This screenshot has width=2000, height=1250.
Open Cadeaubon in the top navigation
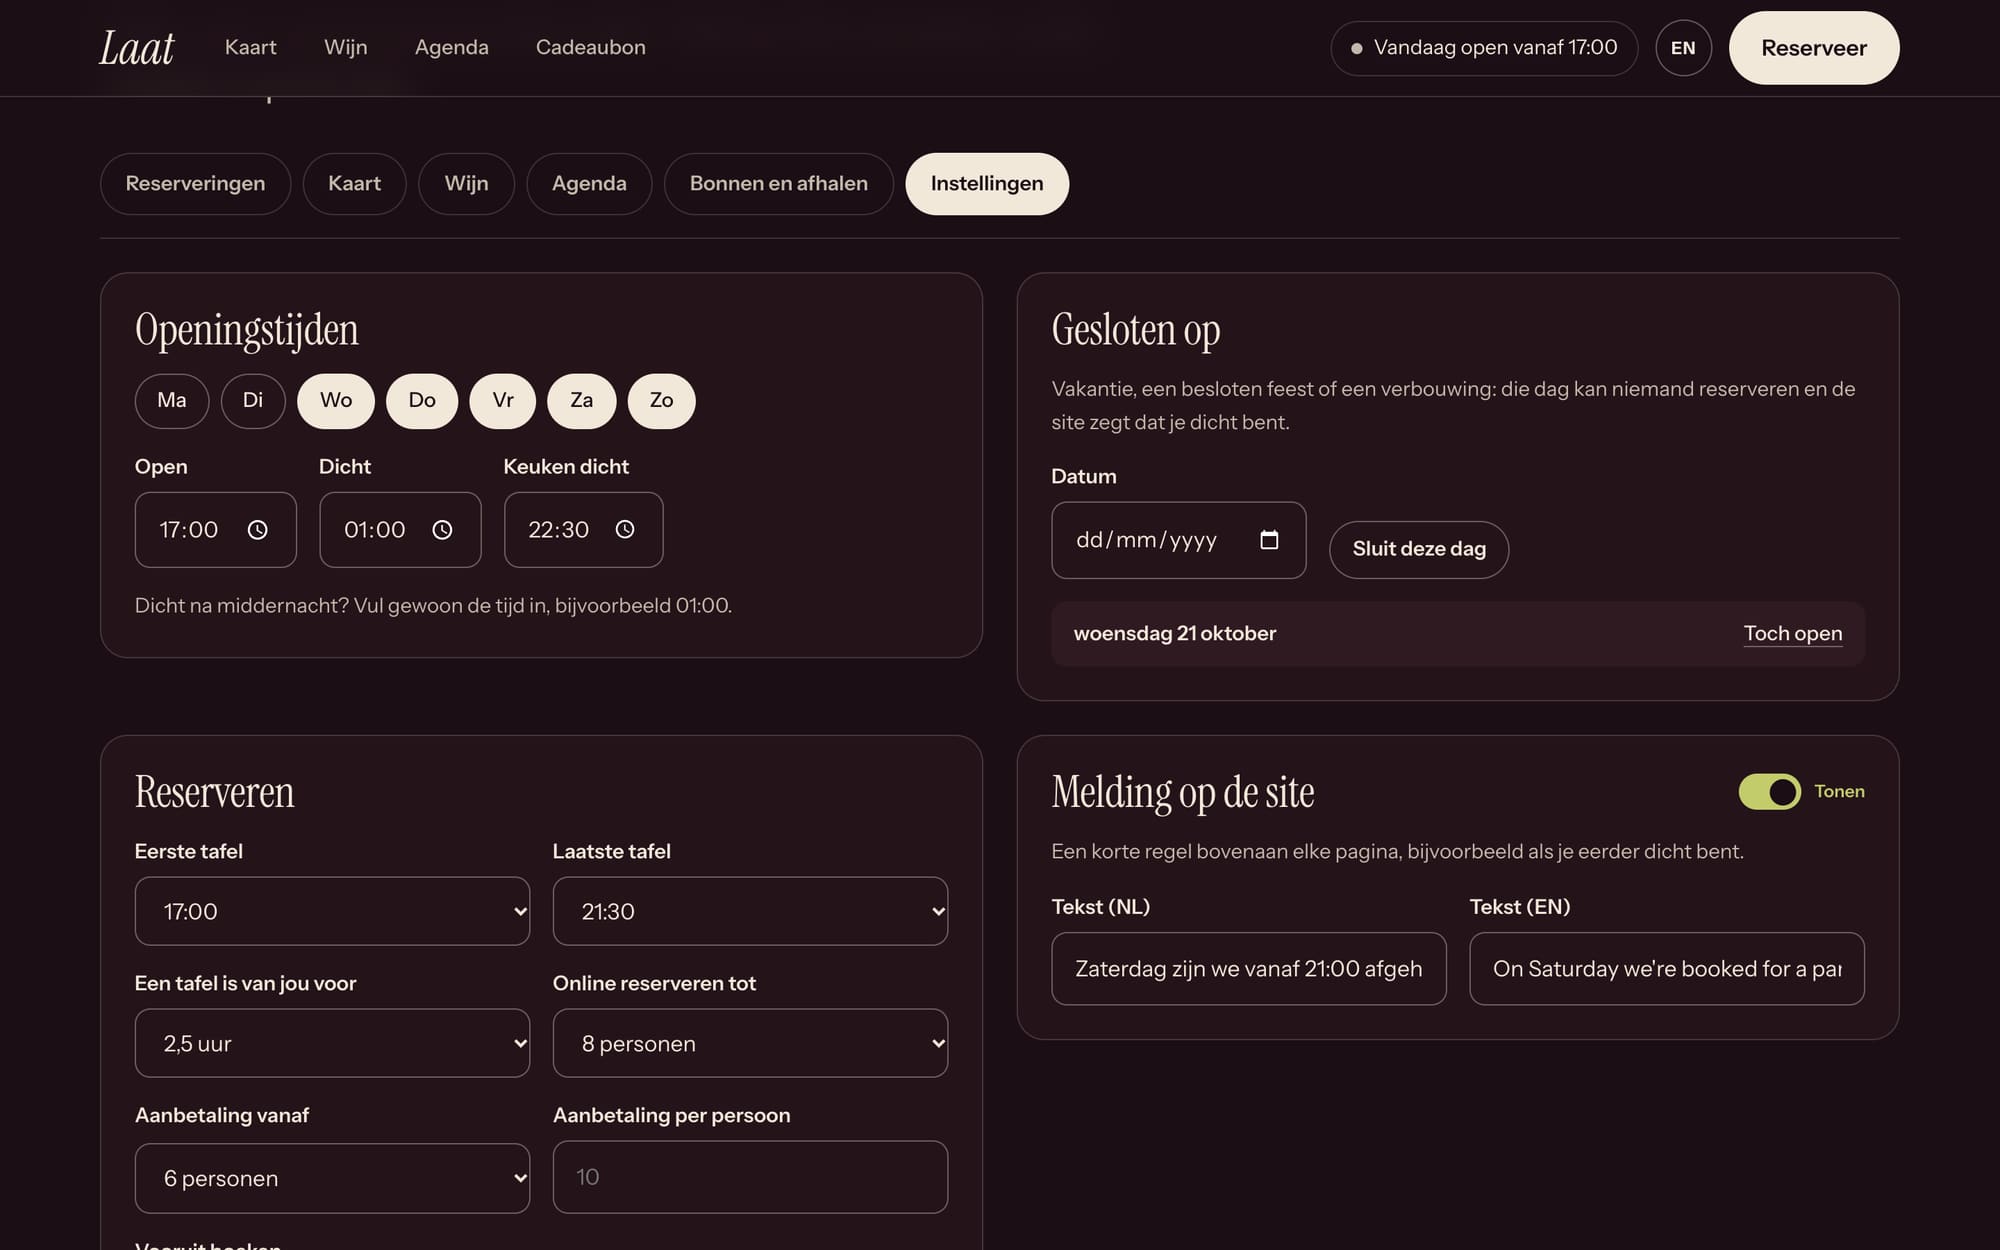(x=591, y=47)
